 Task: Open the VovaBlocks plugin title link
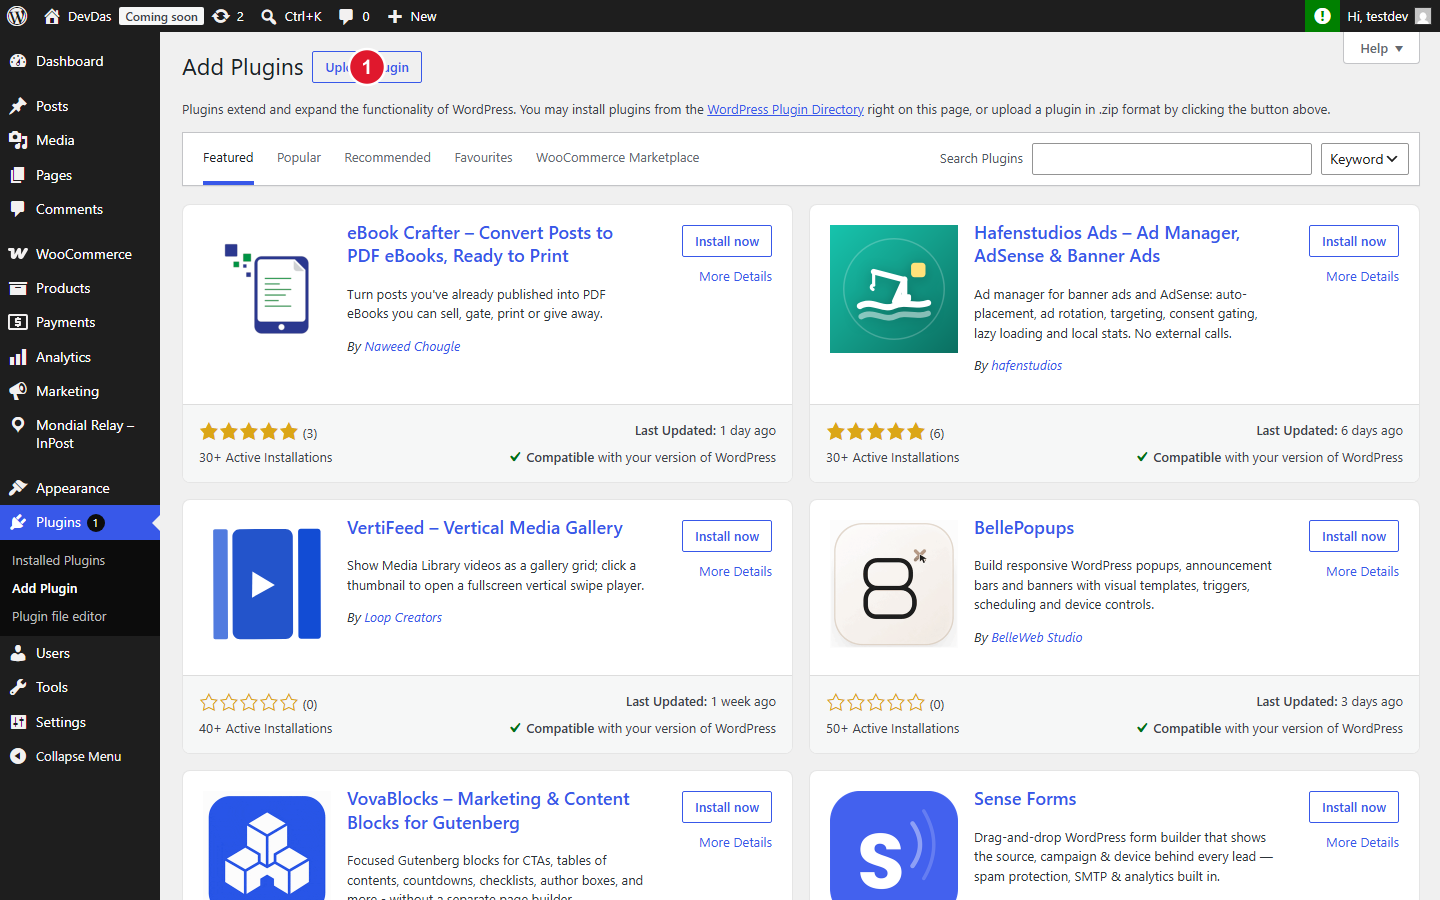[x=488, y=811]
